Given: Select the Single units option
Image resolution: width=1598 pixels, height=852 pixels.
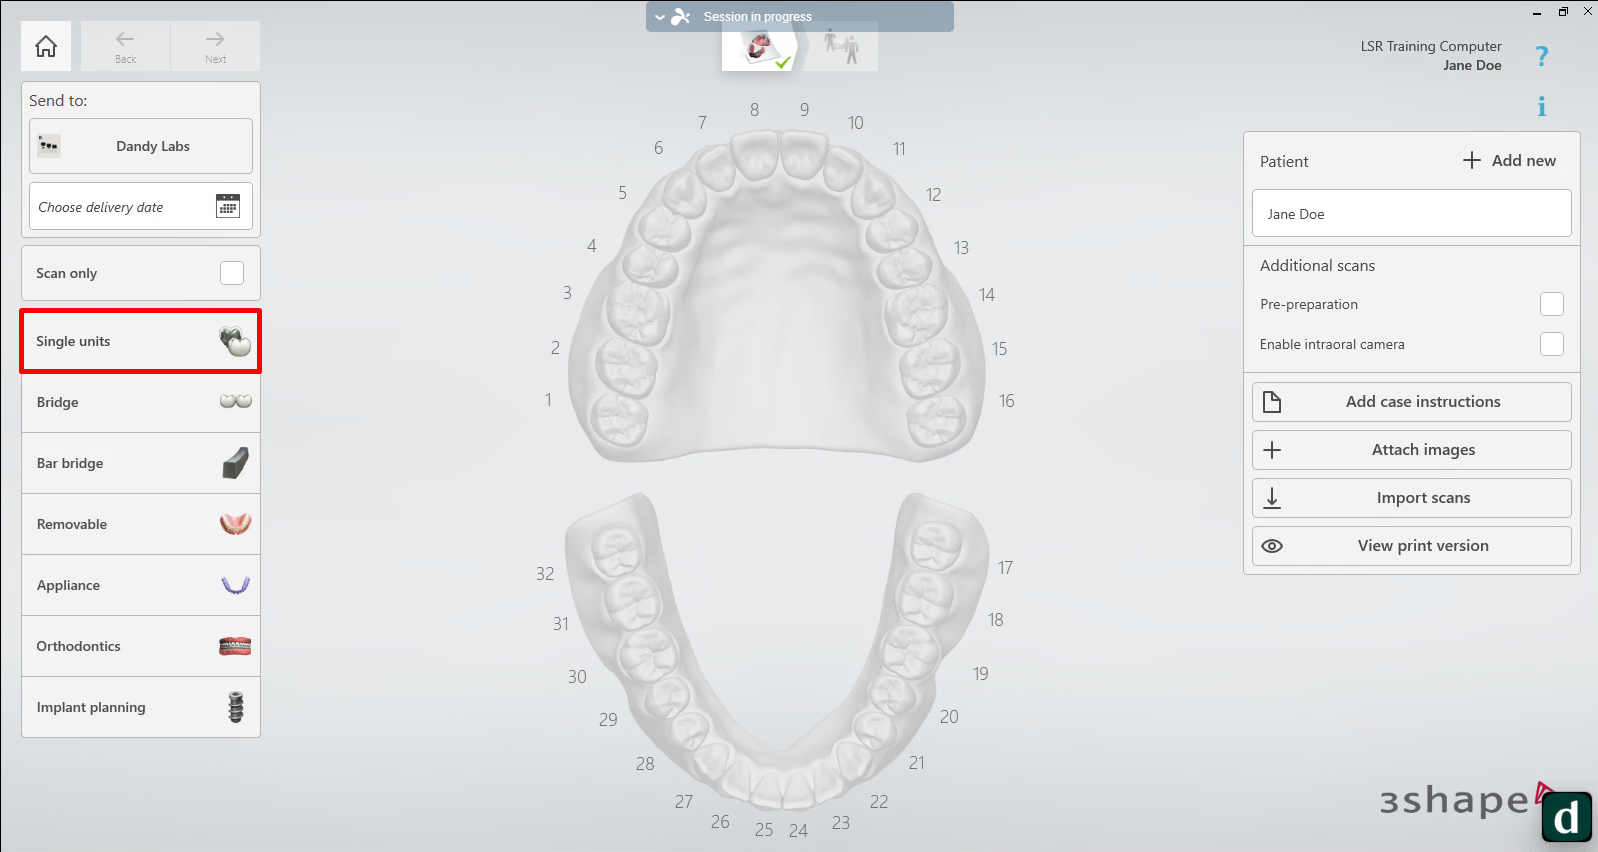Looking at the screenshot, I should point(141,341).
